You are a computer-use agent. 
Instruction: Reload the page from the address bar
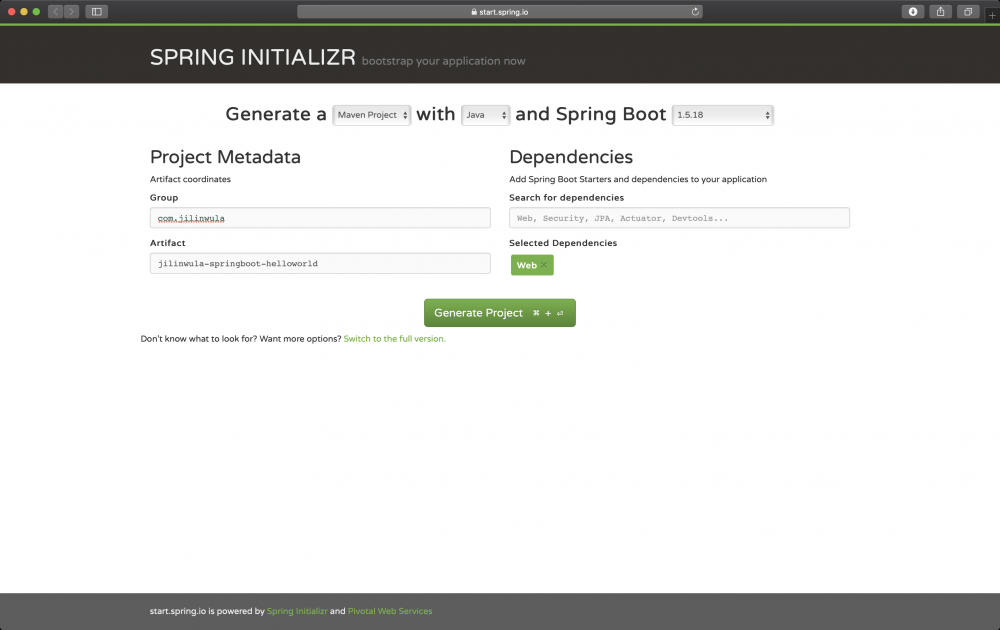(695, 12)
